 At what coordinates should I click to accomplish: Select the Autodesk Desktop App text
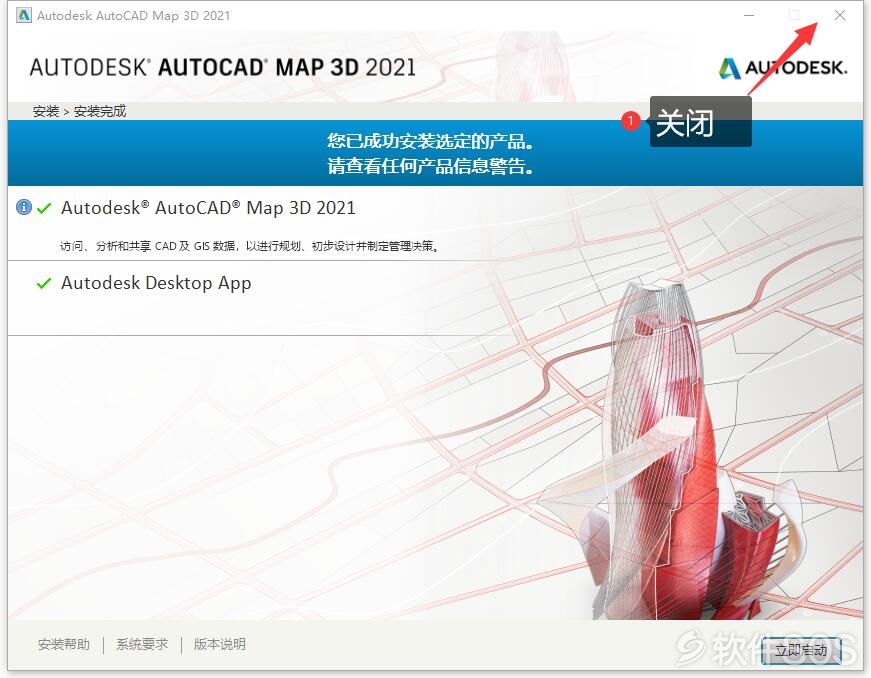pos(156,283)
